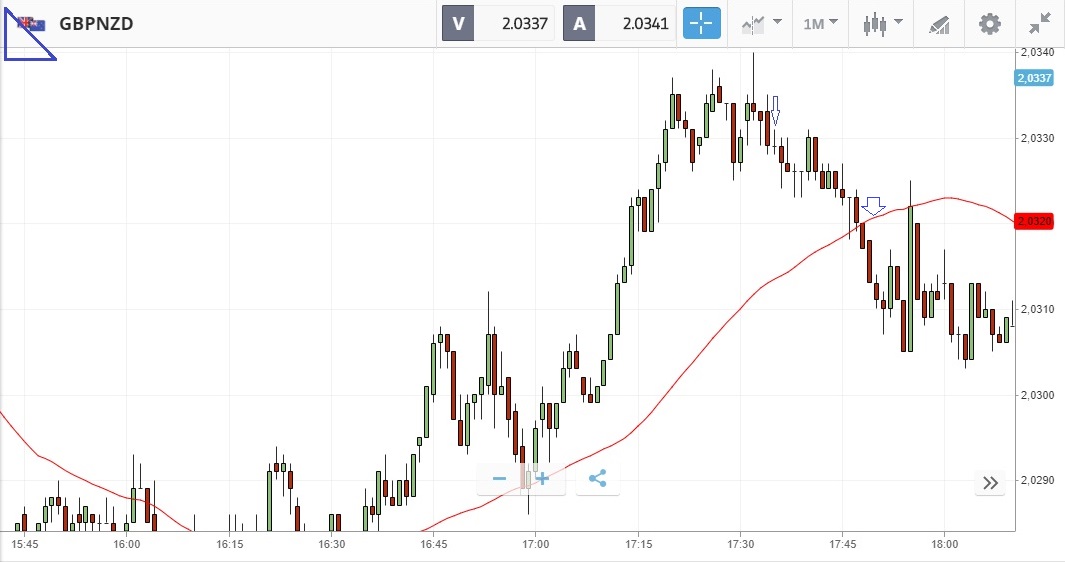Click the blue 2.0337 current price tag
The height and width of the screenshot is (562, 1065).
point(1033,78)
